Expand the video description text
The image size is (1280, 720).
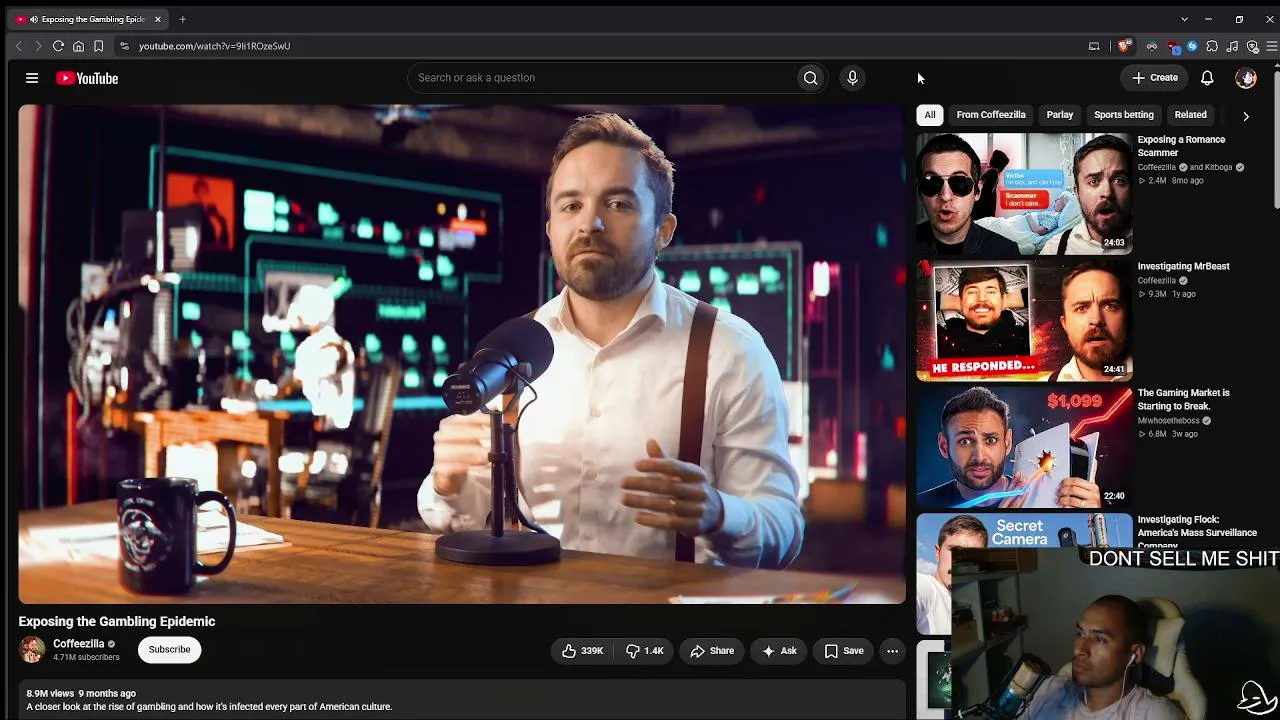pos(209,707)
